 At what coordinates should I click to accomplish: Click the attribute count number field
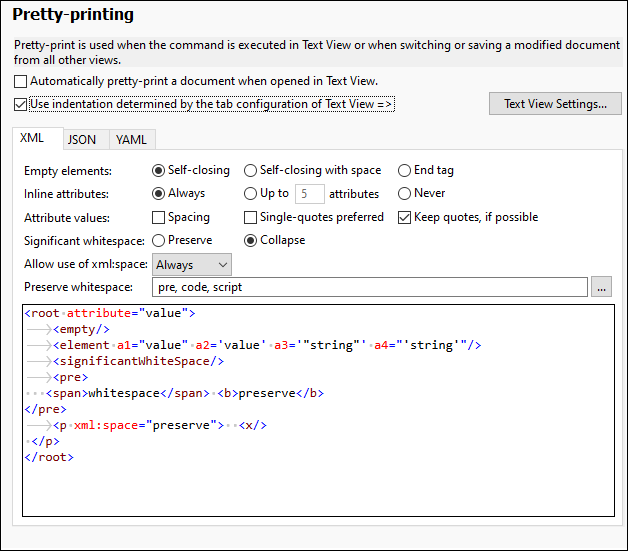pyautogui.click(x=308, y=194)
